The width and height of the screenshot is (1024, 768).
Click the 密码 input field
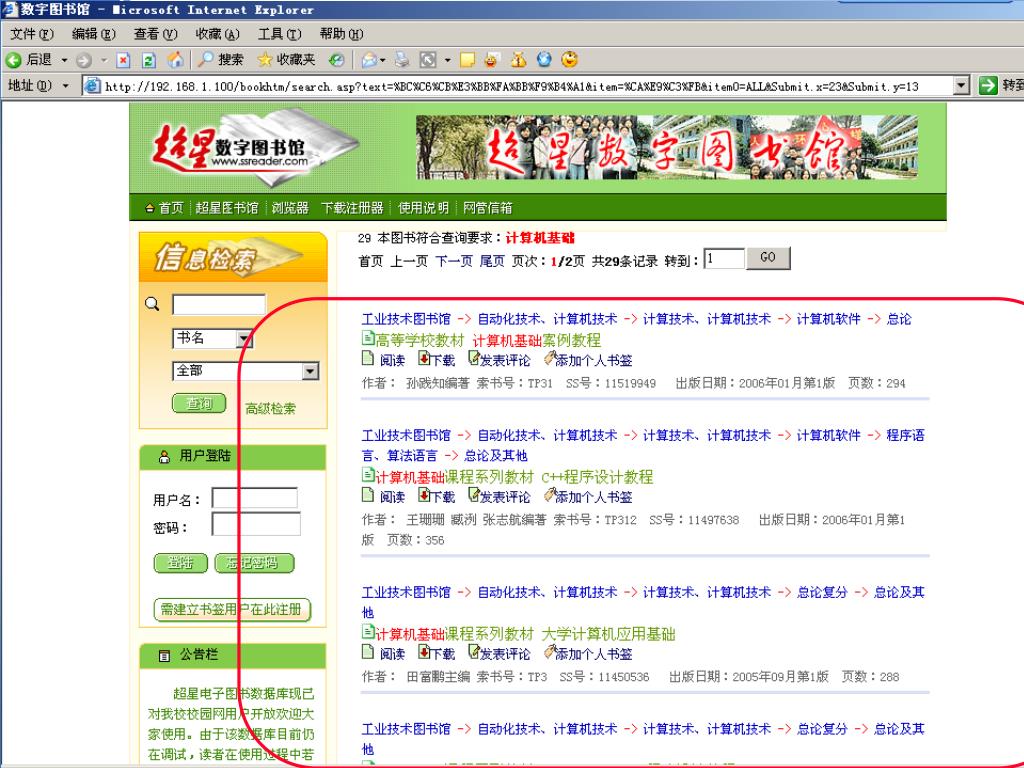point(256,524)
